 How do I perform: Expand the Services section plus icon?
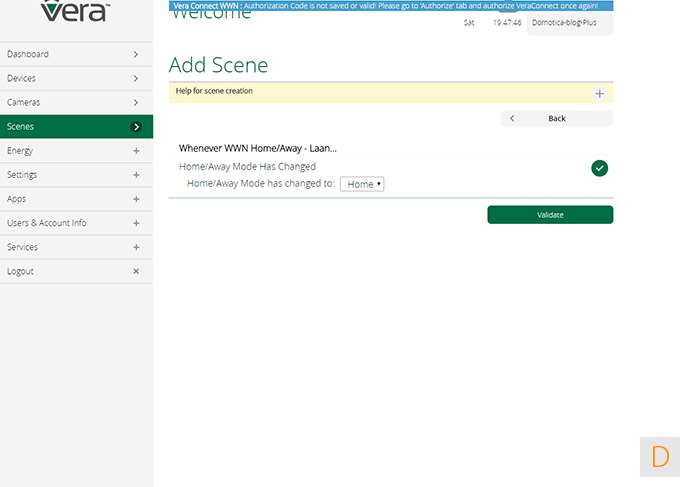pos(136,247)
